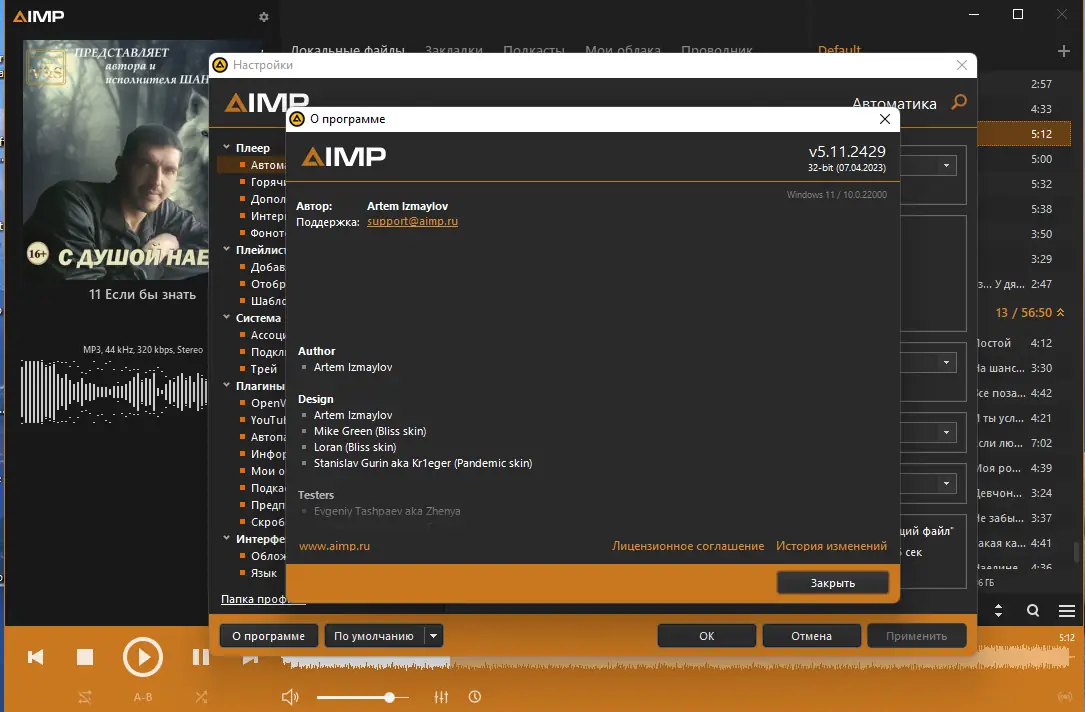
Task: Enable shuffle playback
Action: click(x=200, y=696)
